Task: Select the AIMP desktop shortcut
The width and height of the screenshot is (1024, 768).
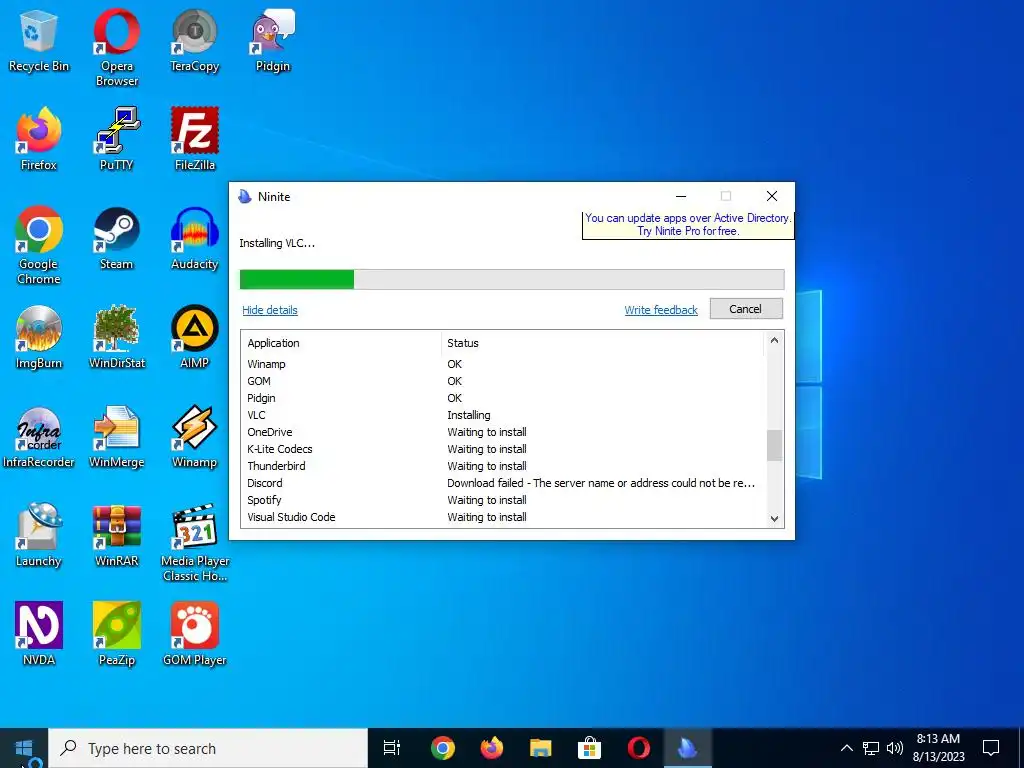Action: (194, 338)
